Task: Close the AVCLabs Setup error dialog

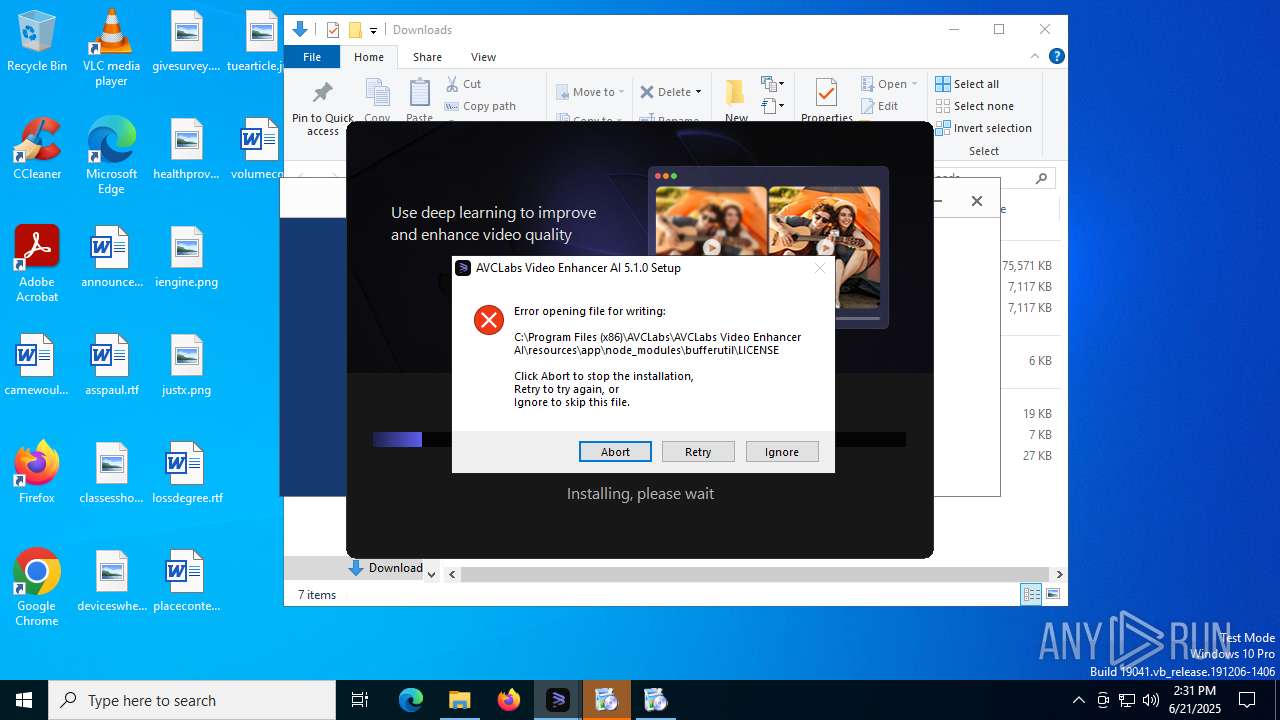Action: (820, 268)
